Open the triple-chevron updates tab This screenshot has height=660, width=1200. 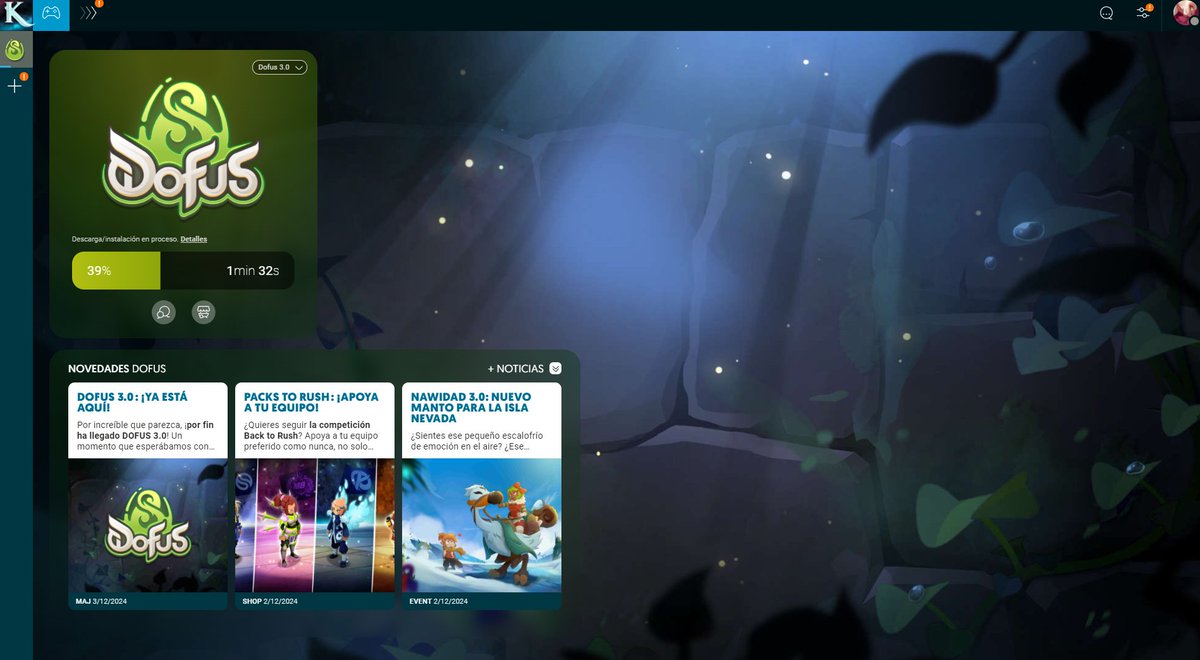pos(89,13)
